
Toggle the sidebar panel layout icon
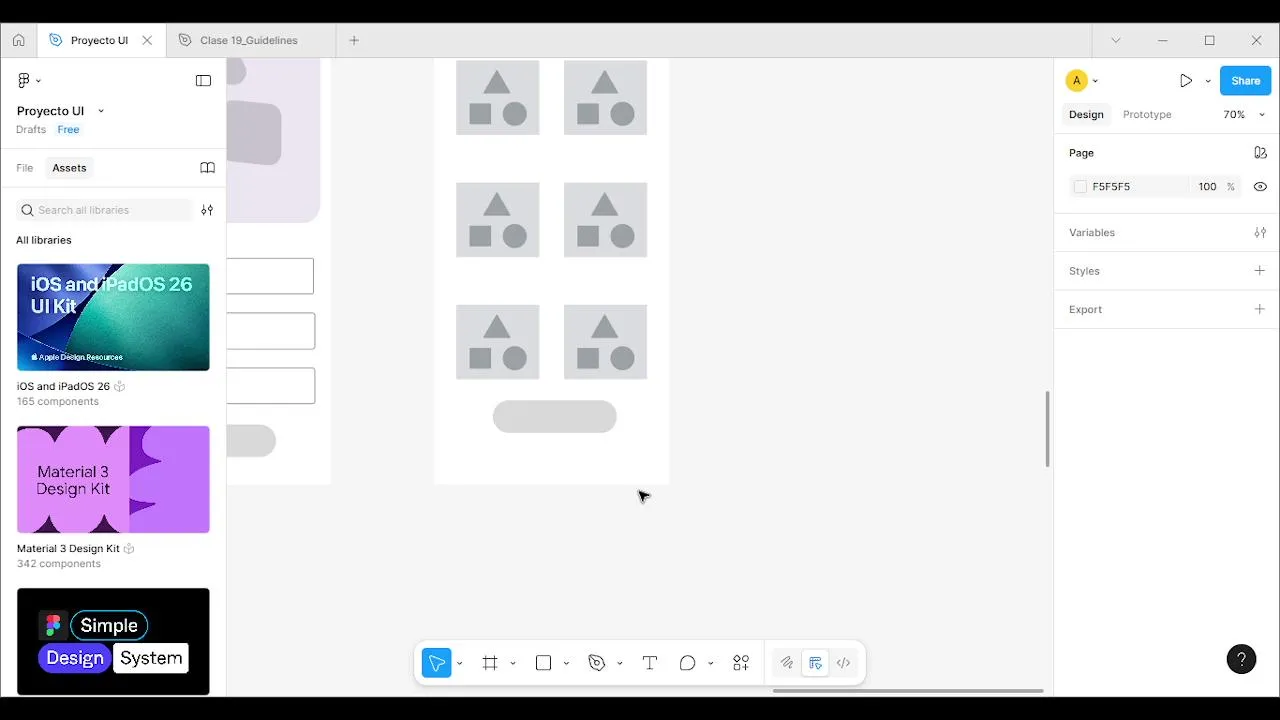(203, 80)
